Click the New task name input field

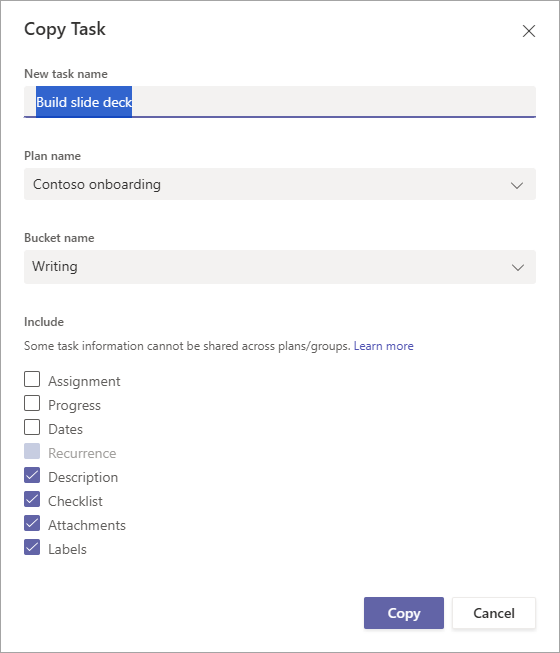click(280, 102)
